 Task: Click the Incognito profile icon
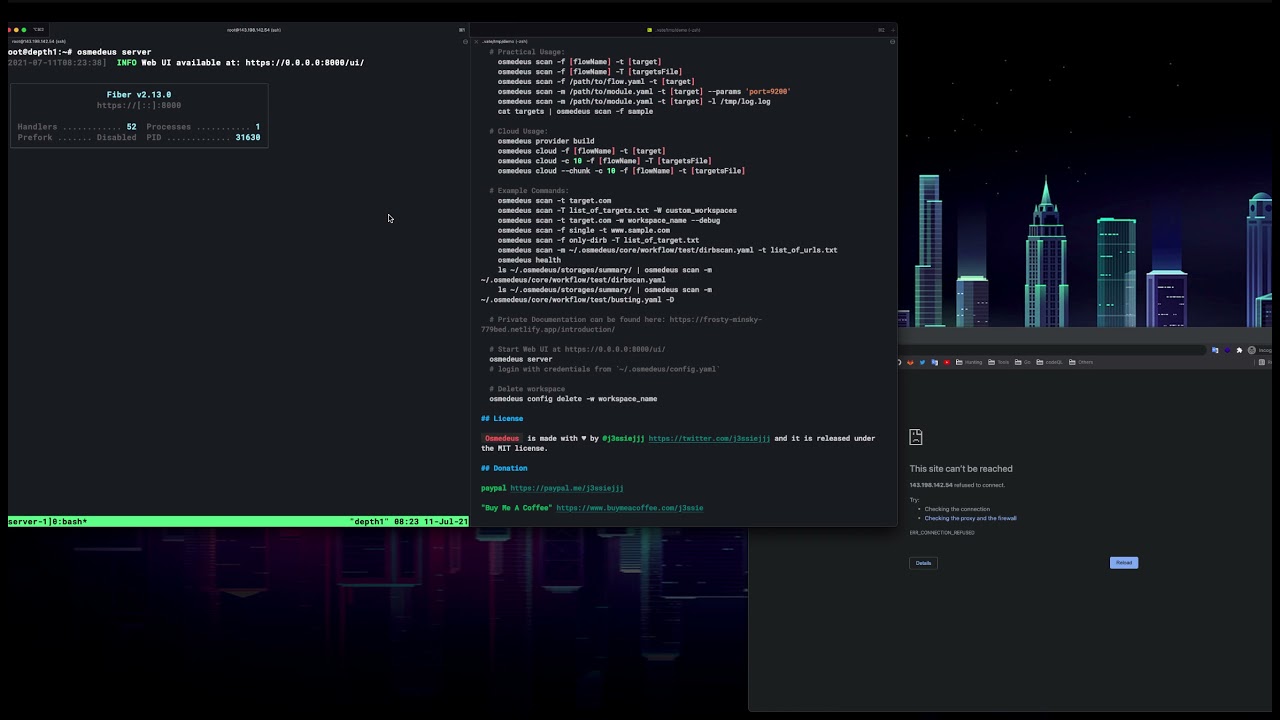point(1251,350)
